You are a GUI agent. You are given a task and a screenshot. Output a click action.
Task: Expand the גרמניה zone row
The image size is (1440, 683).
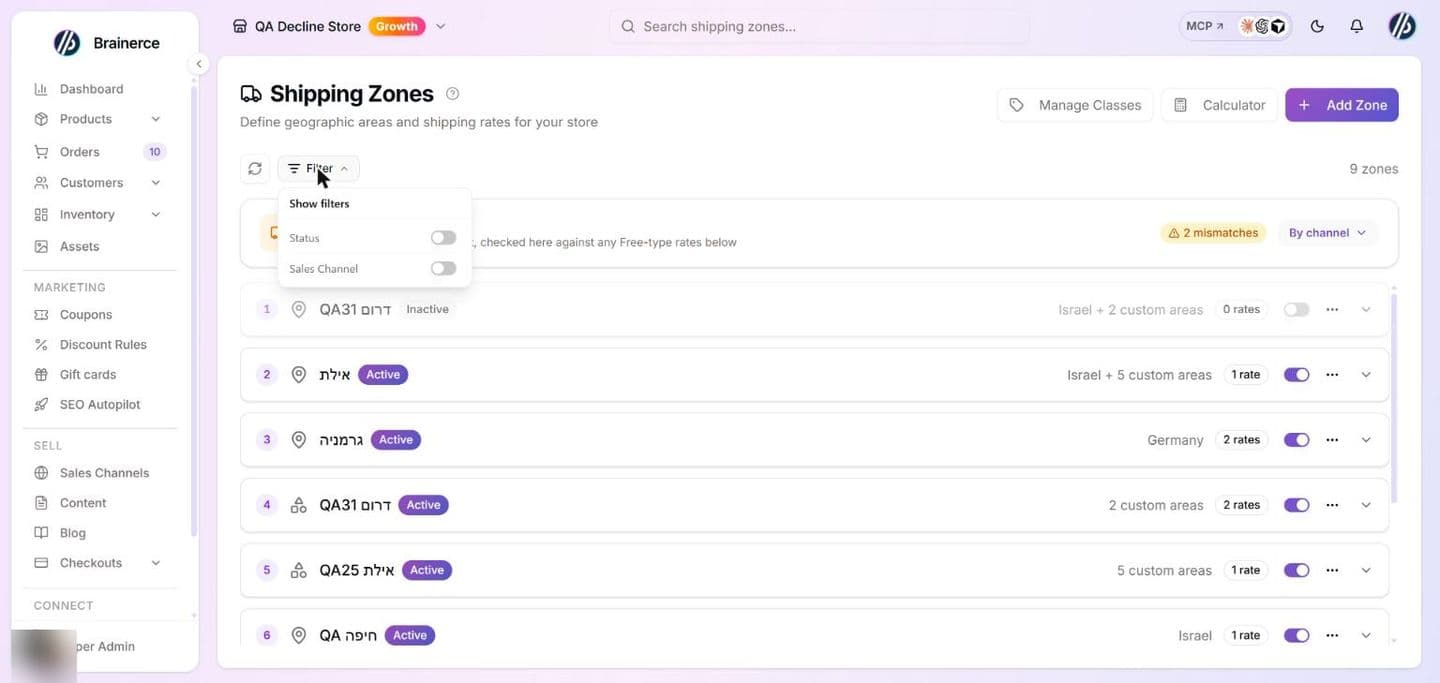pyautogui.click(x=1366, y=440)
